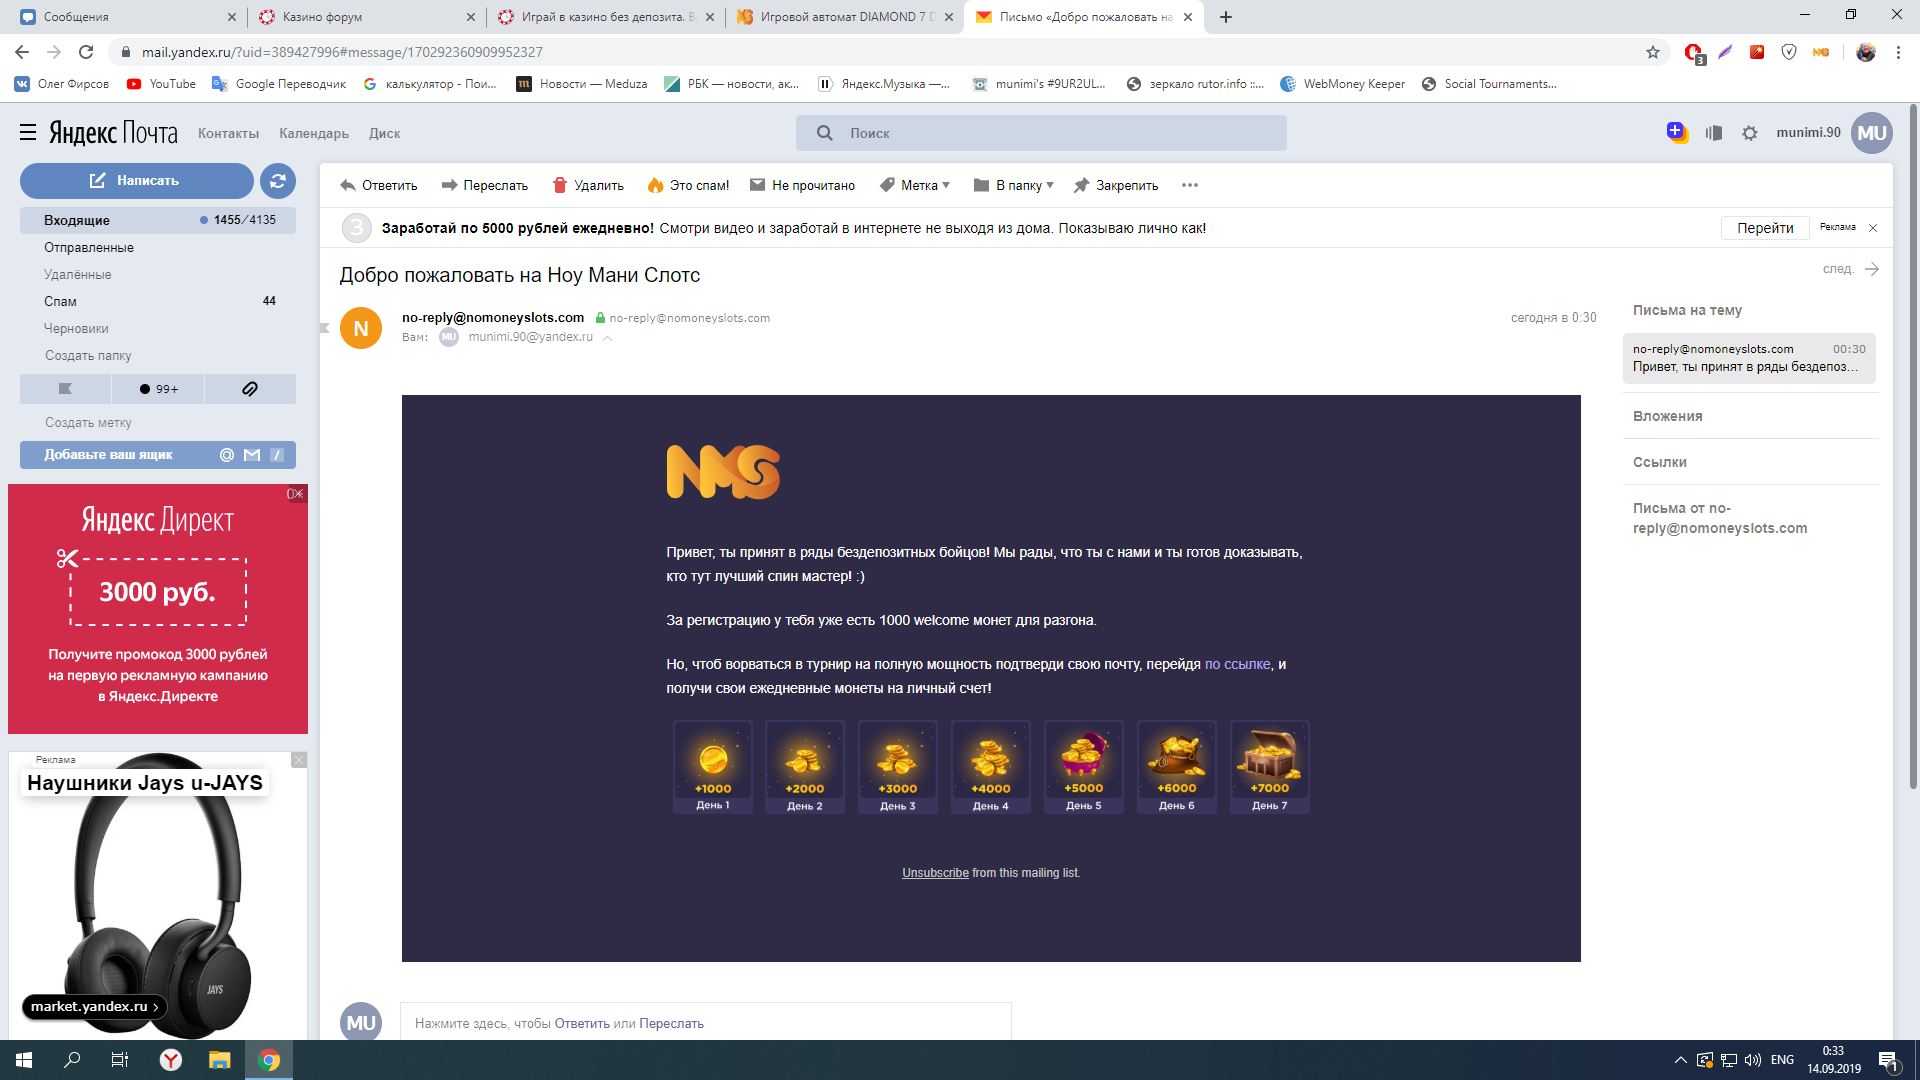Open the Windows notification center icon
The image size is (1920, 1080).
pyautogui.click(x=1888, y=1060)
